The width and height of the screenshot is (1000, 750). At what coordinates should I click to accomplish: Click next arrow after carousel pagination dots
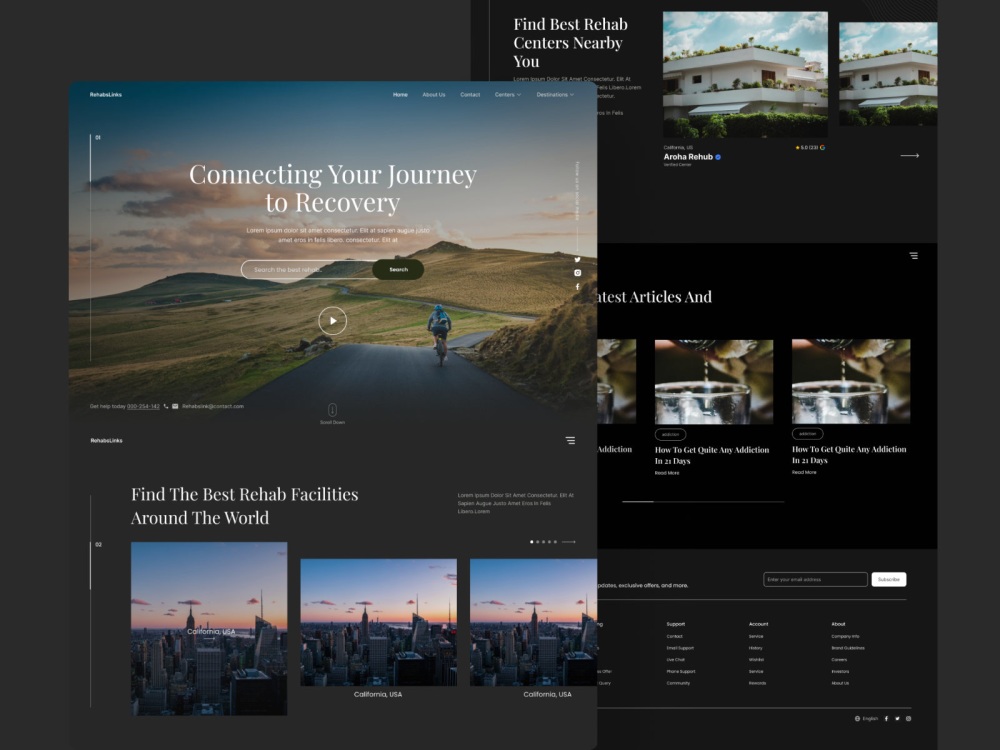[x=568, y=542]
